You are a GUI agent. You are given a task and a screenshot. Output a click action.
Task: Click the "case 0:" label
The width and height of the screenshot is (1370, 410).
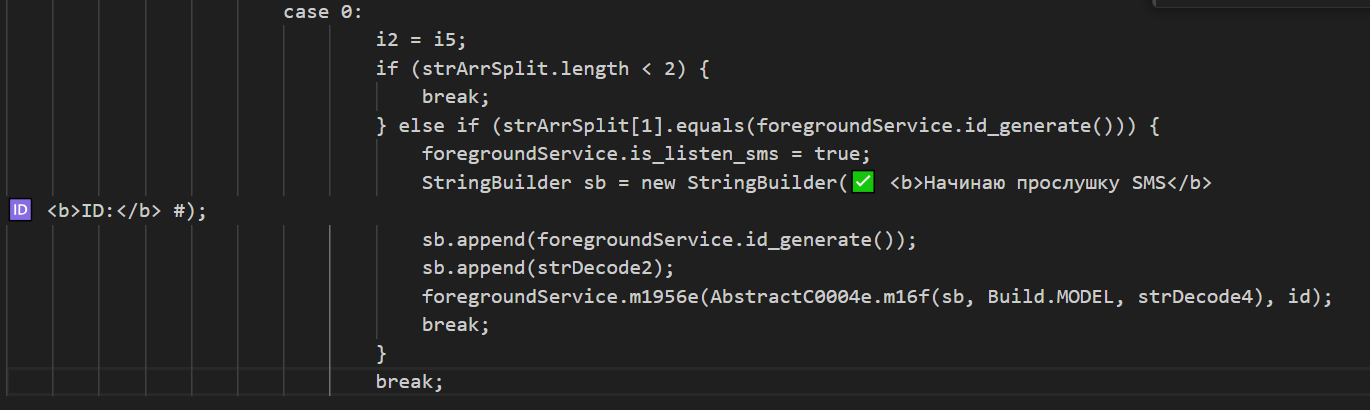click(x=323, y=12)
